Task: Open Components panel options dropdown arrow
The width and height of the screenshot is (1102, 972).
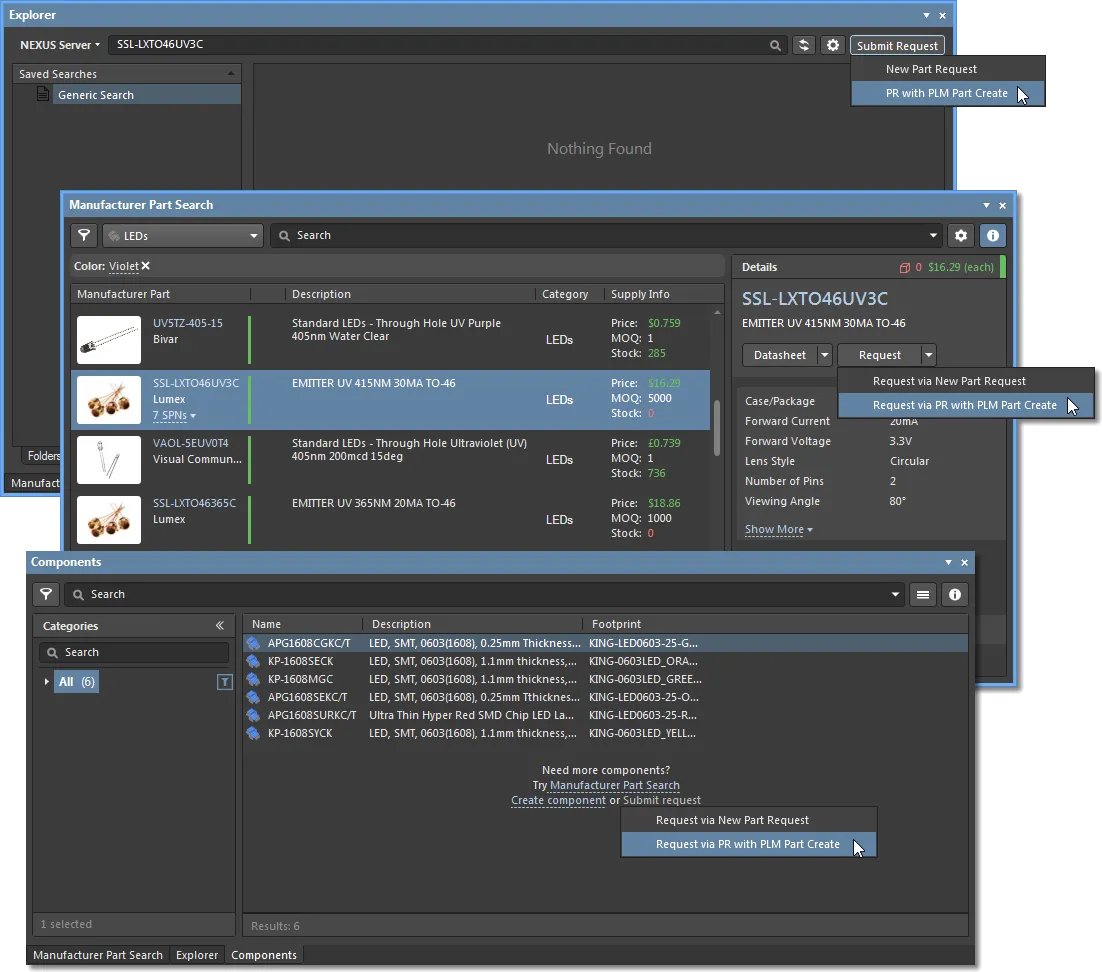Action: [x=948, y=562]
